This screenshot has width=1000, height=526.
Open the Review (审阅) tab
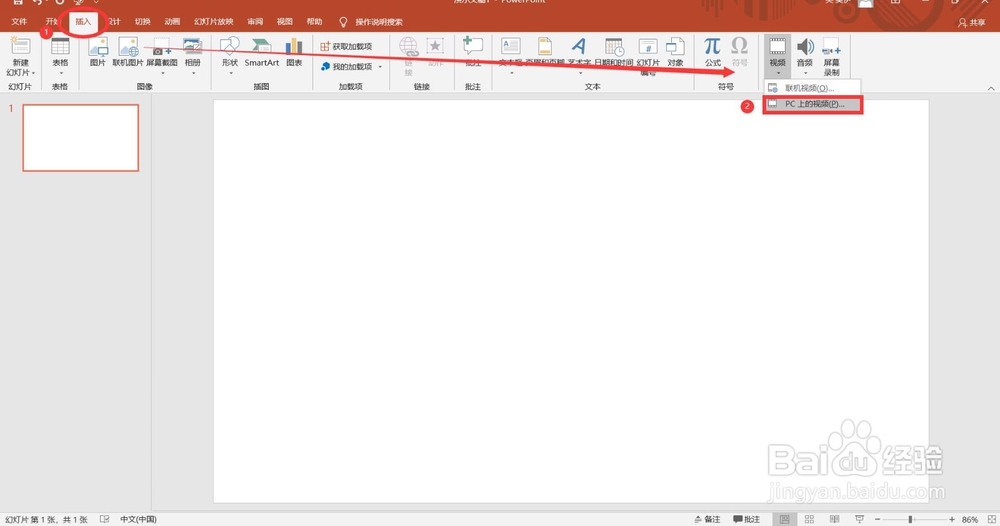255,22
